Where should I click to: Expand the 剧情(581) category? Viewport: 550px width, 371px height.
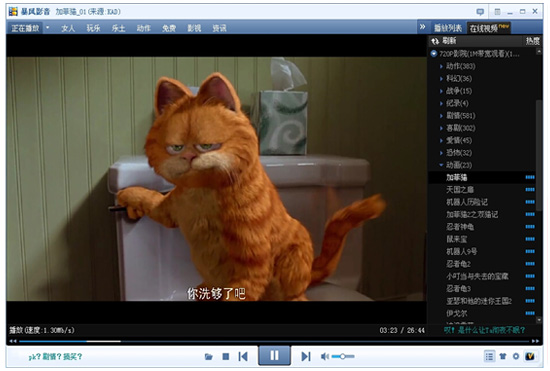point(441,116)
